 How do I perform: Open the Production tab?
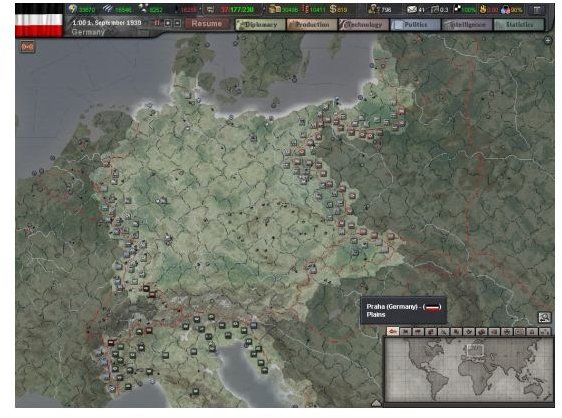point(312,24)
